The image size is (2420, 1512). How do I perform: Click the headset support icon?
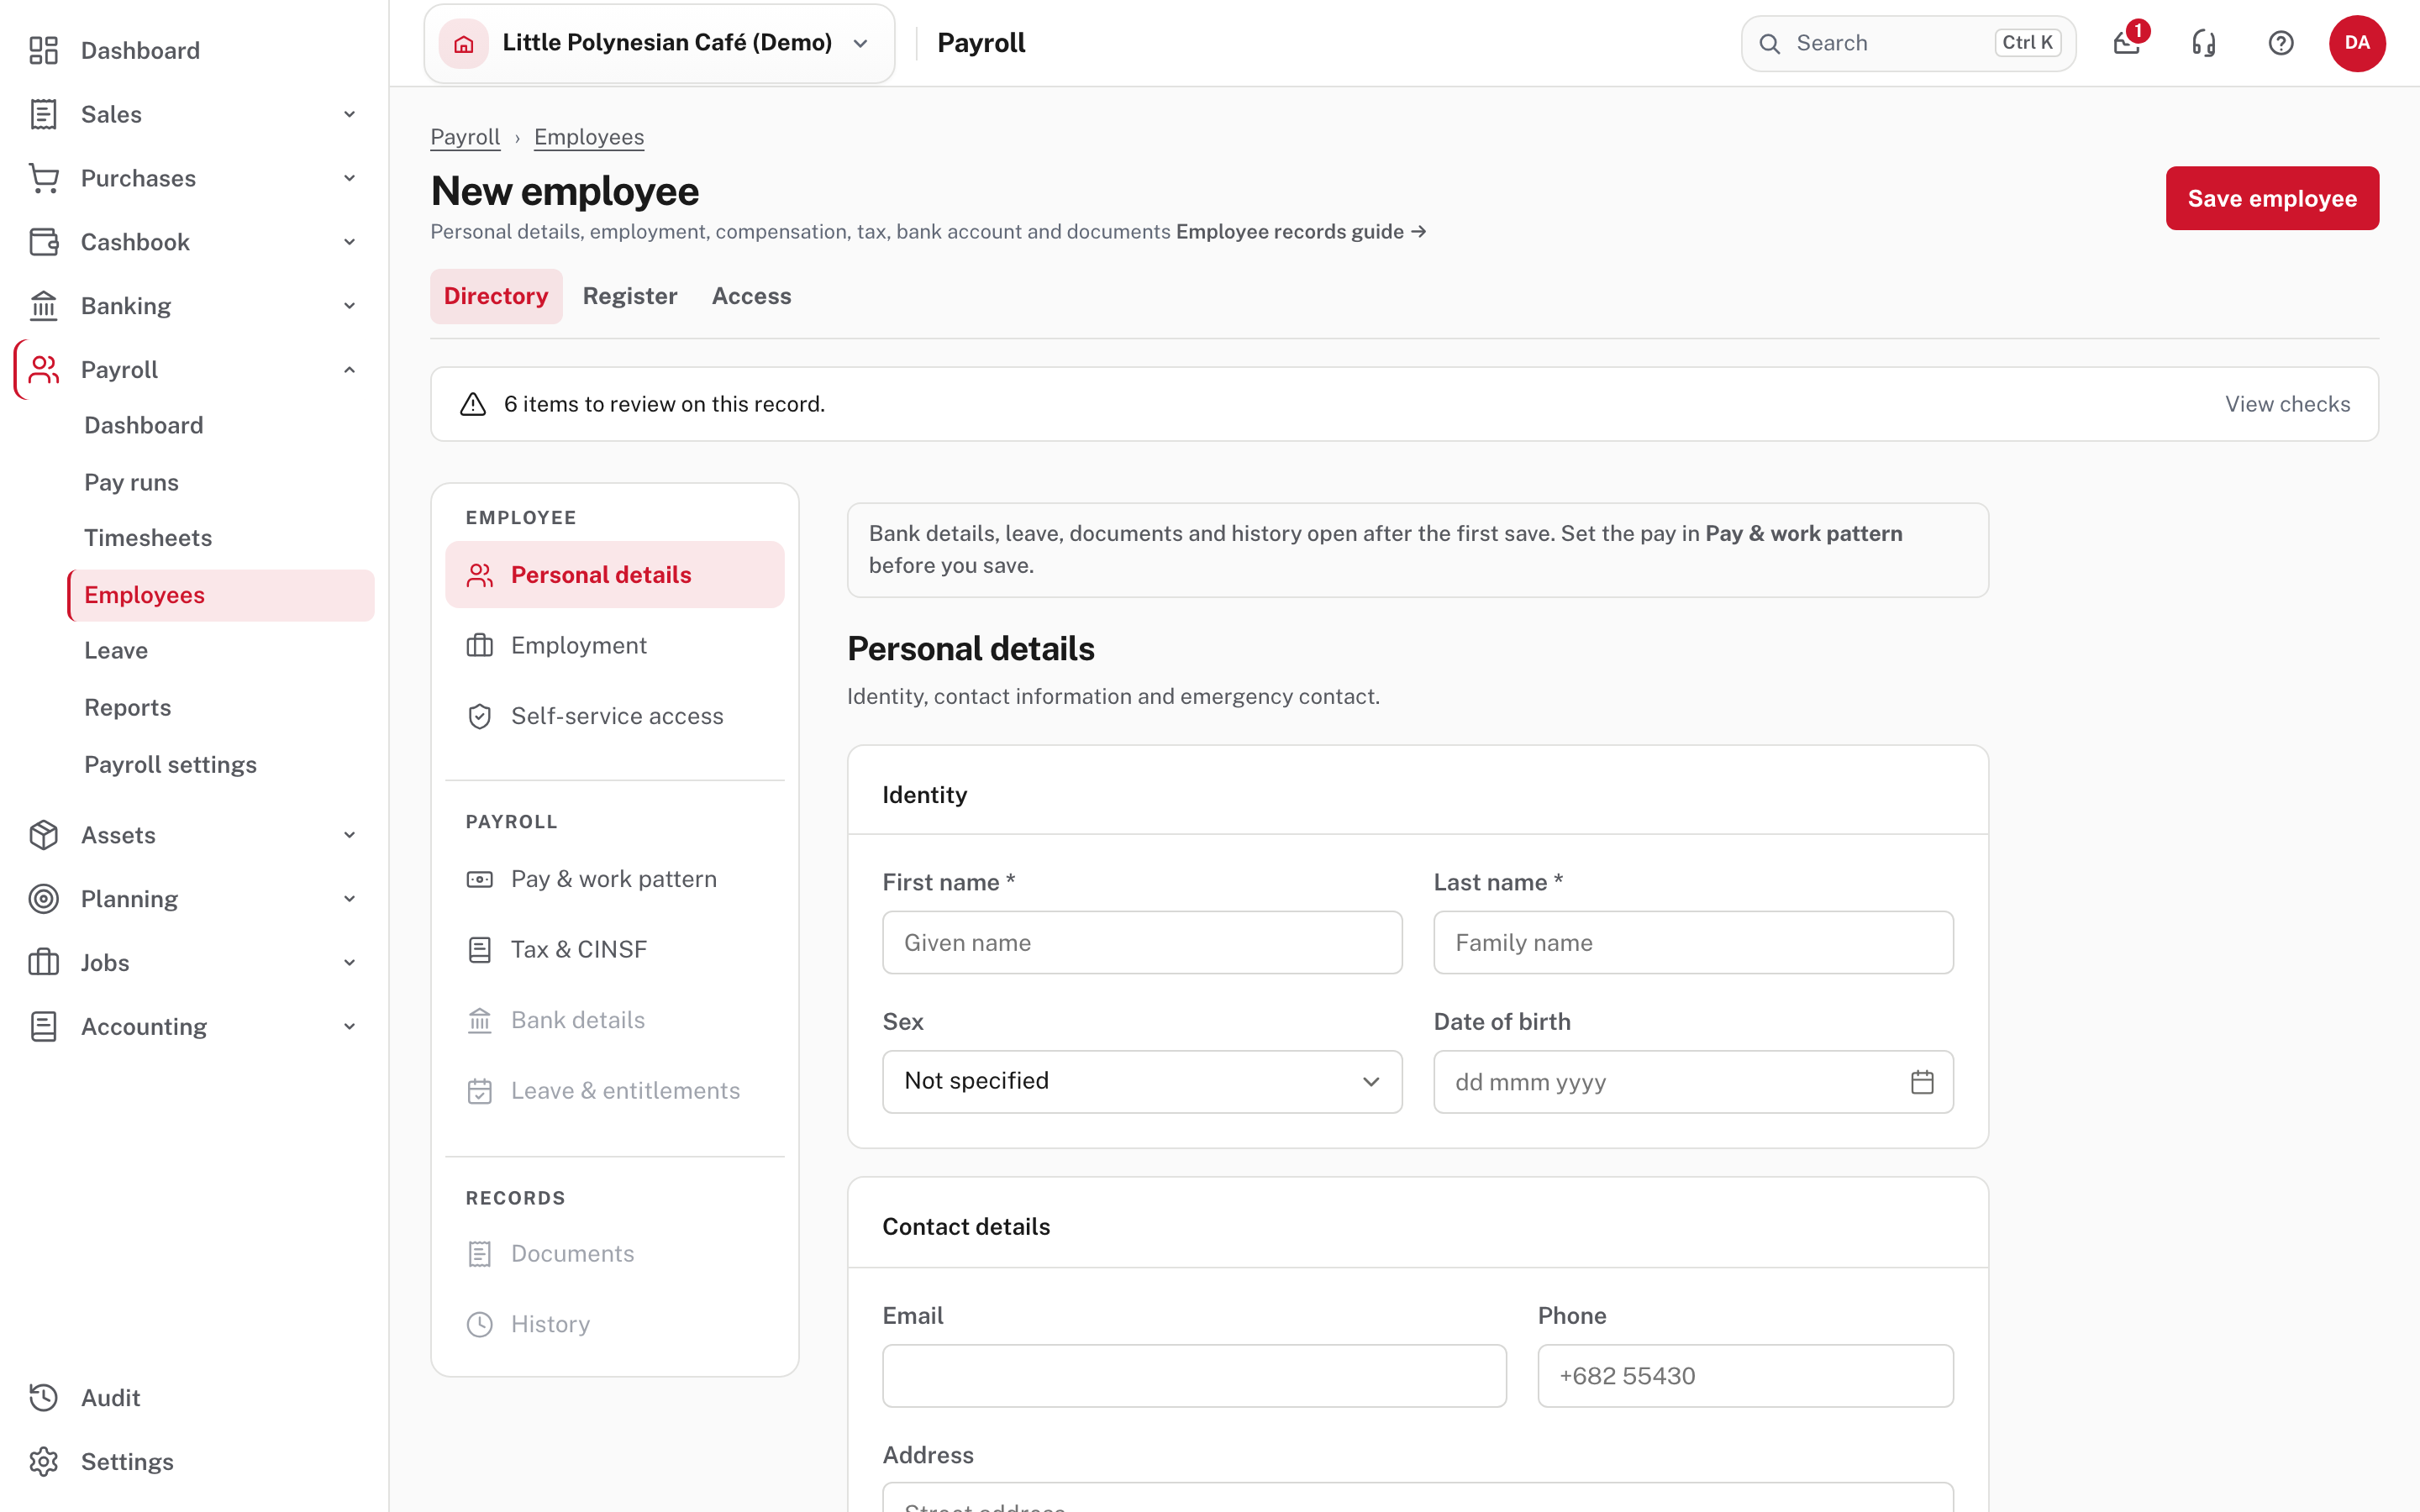2203,43
